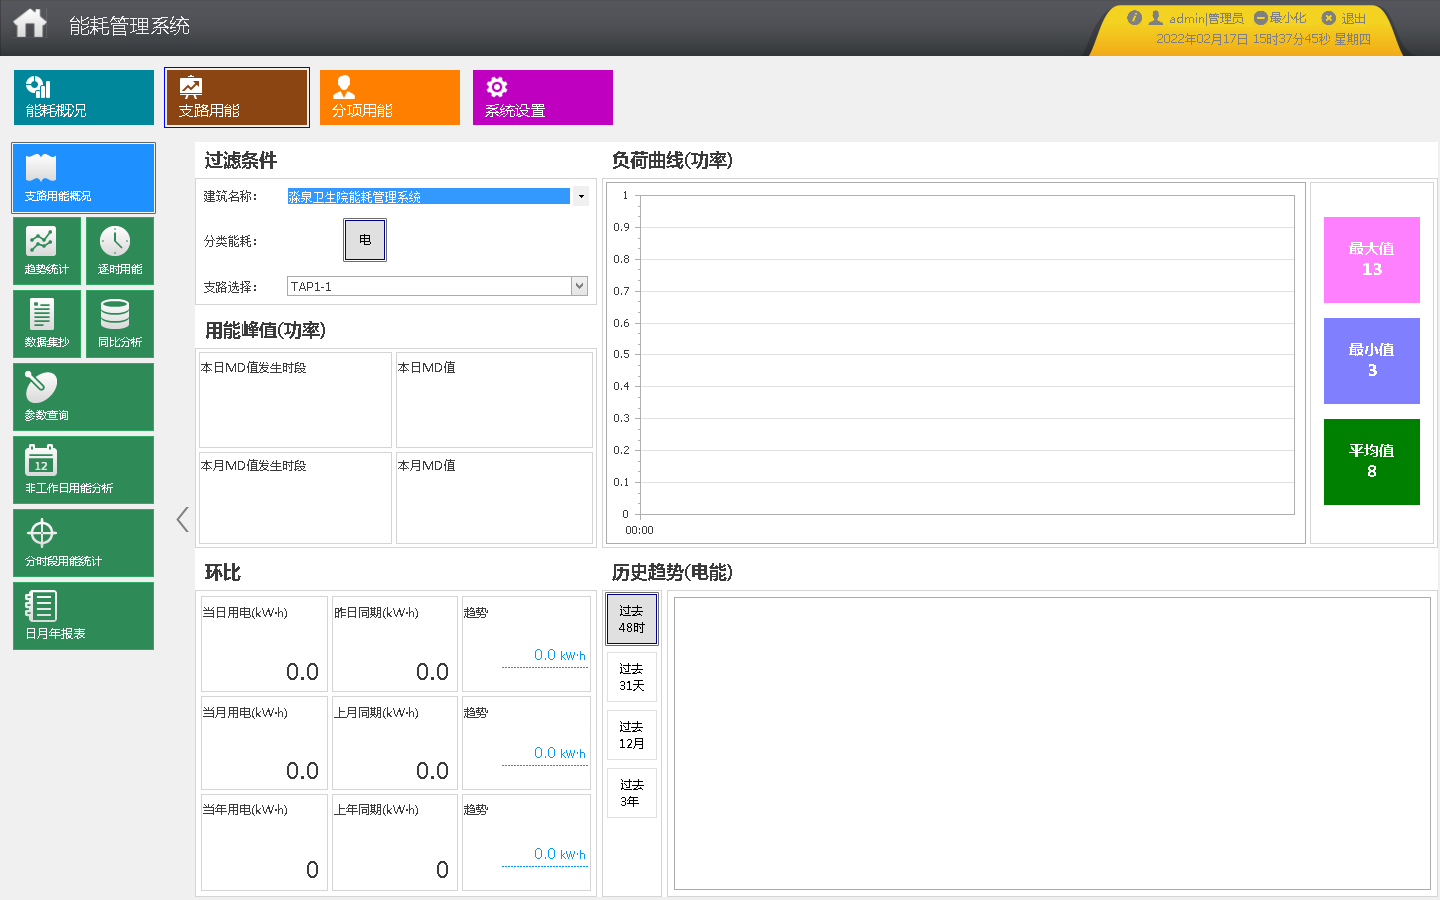Open 参数查询 sidebar item
Viewport: 1440px width, 900px height.
84,397
